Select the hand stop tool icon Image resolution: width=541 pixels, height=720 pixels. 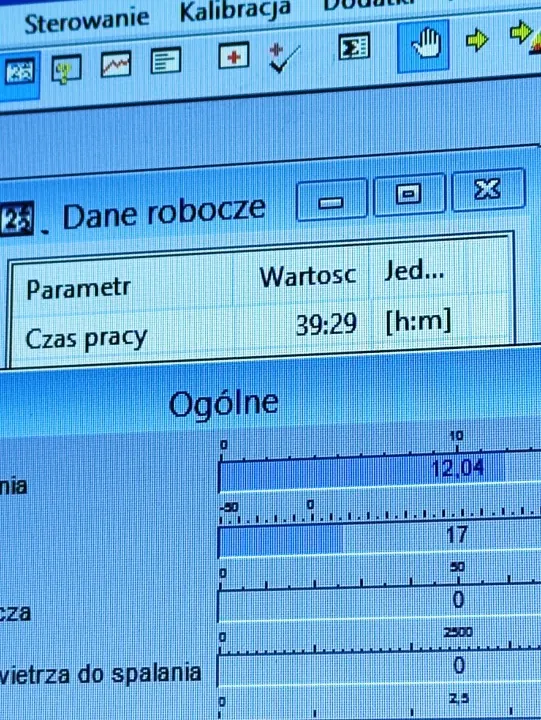(423, 46)
